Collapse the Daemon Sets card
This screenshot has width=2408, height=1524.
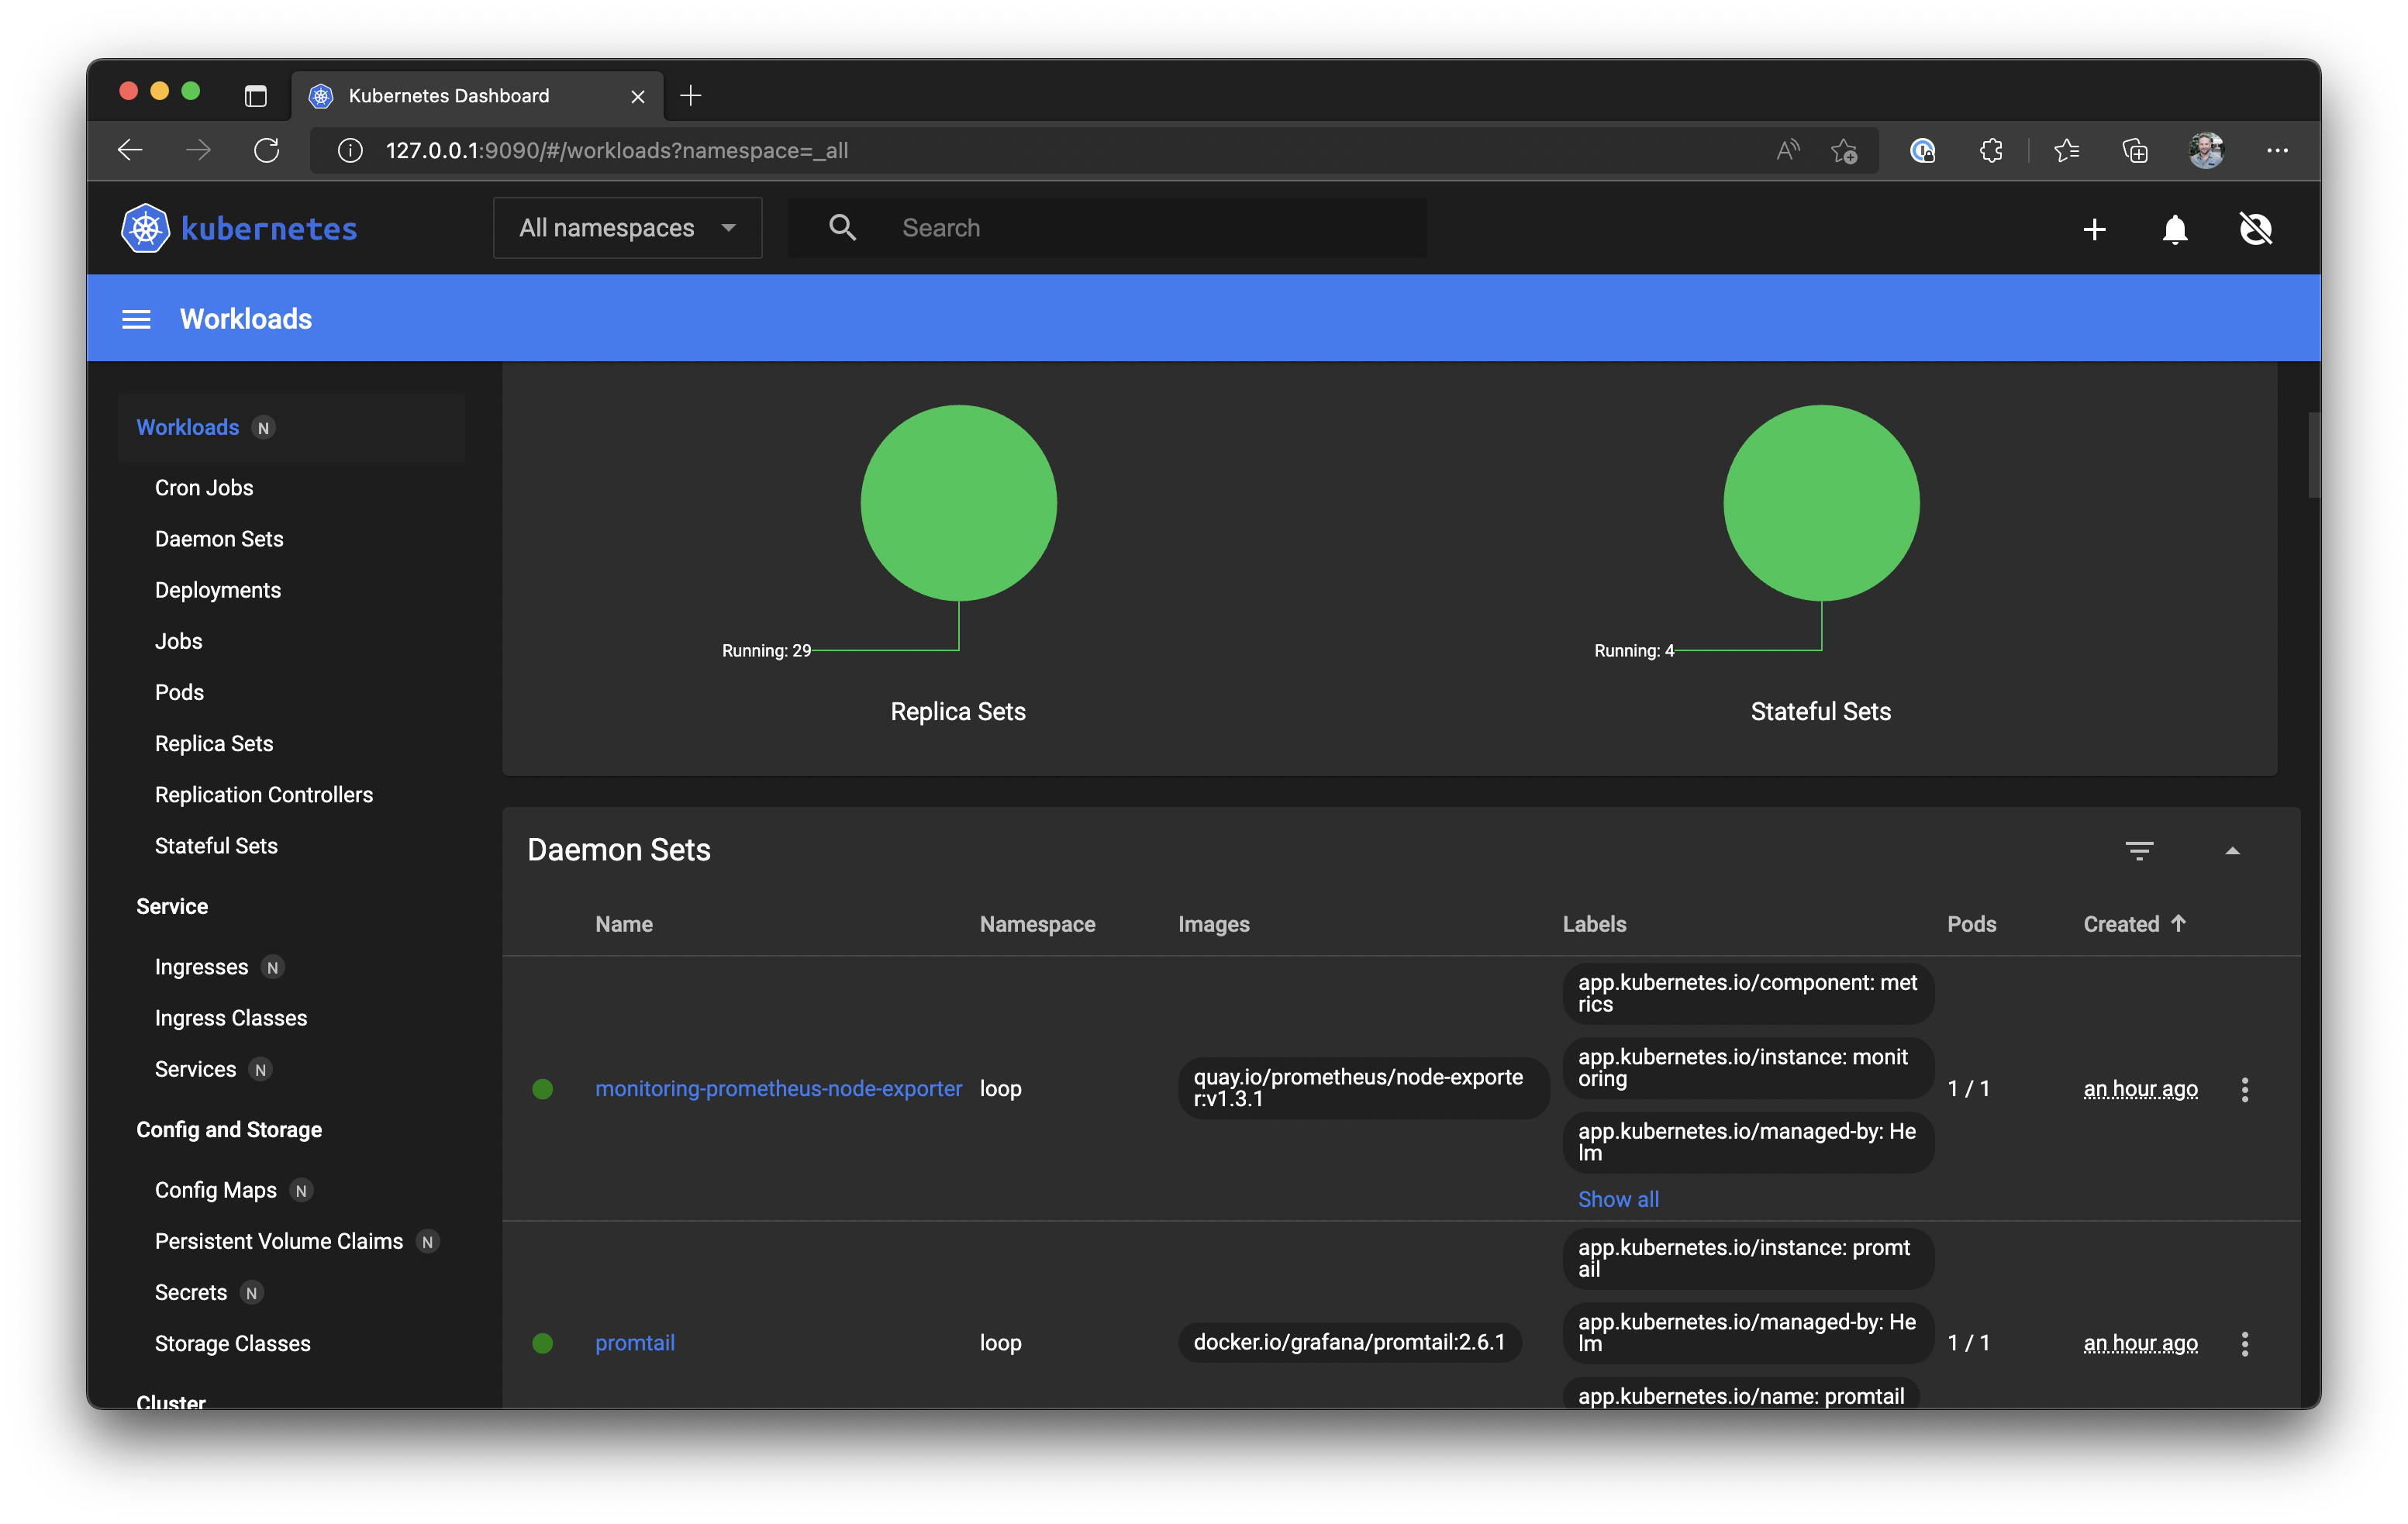coord(2232,850)
